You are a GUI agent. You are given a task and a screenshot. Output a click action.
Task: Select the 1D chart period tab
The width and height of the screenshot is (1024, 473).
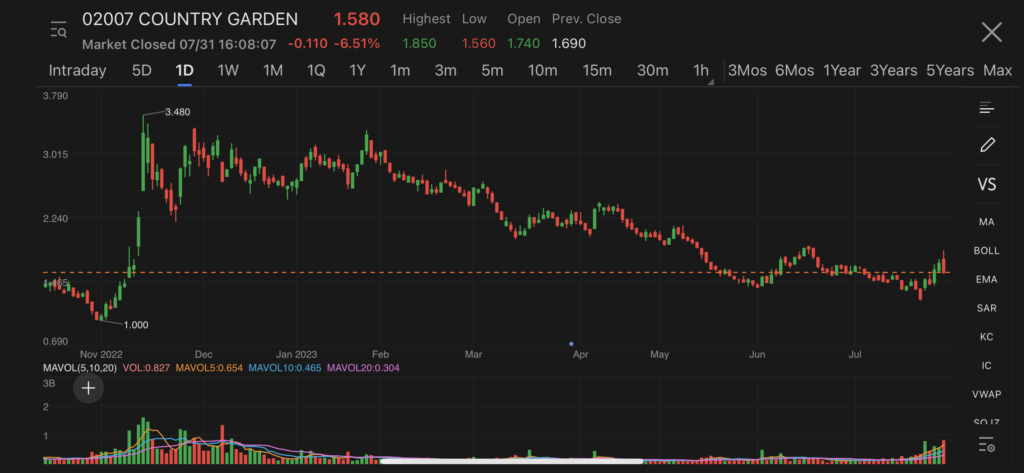(x=185, y=71)
